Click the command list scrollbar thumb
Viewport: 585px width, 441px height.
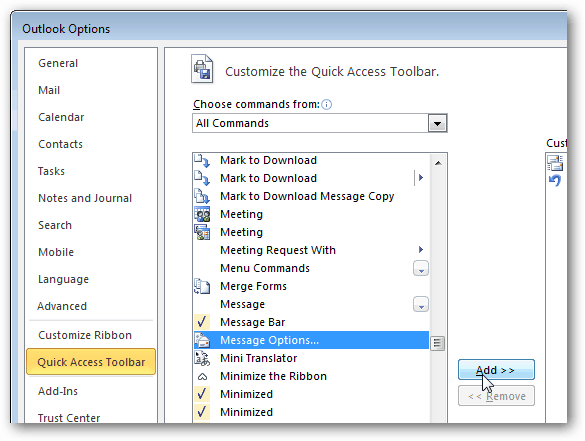[x=438, y=343]
